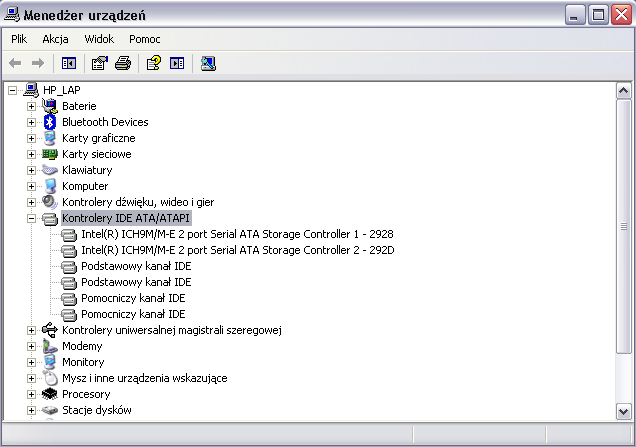Screen dimensions: 636x447
Task: Collapse the HP_LAP root node
Action: (13, 90)
